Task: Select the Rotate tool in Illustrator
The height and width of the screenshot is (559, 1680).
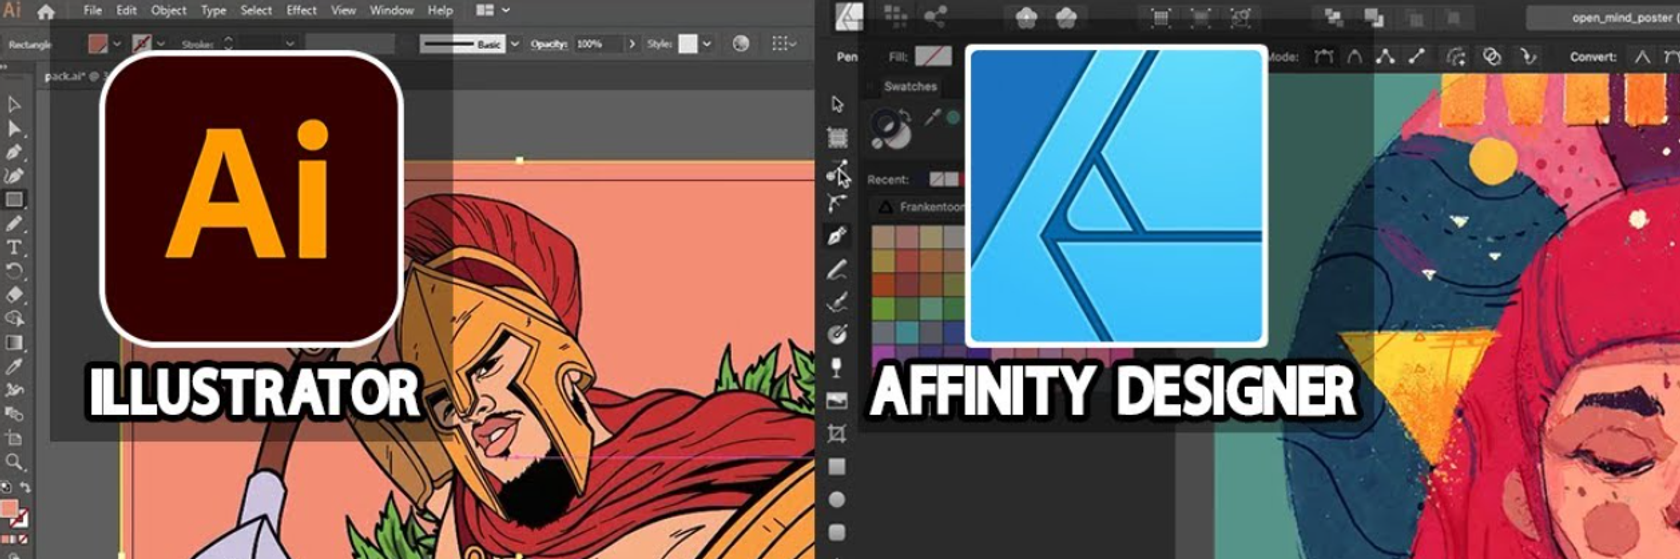Action: pyautogui.click(x=14, y=271)
